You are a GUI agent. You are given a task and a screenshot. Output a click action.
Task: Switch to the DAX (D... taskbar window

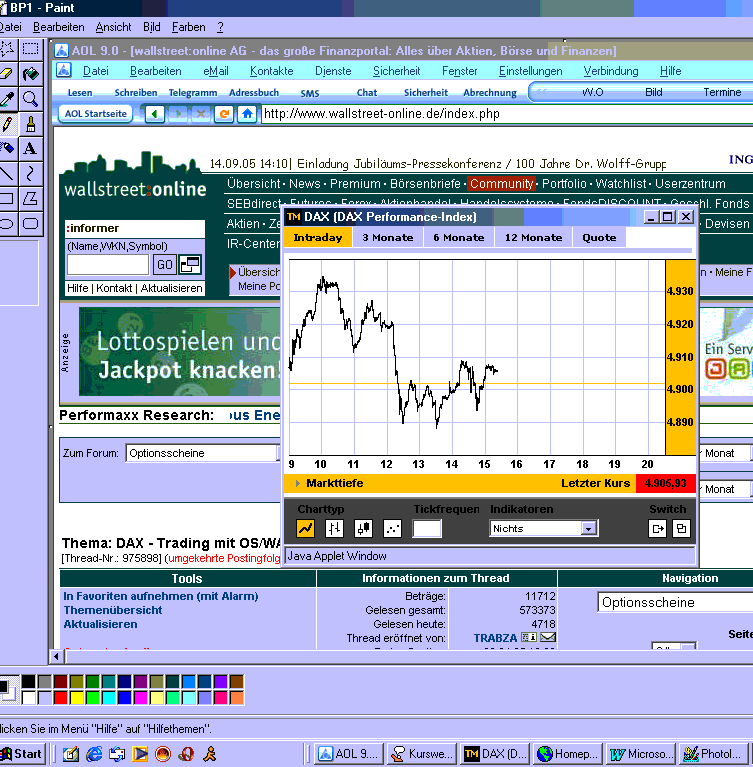pos(495,754)
